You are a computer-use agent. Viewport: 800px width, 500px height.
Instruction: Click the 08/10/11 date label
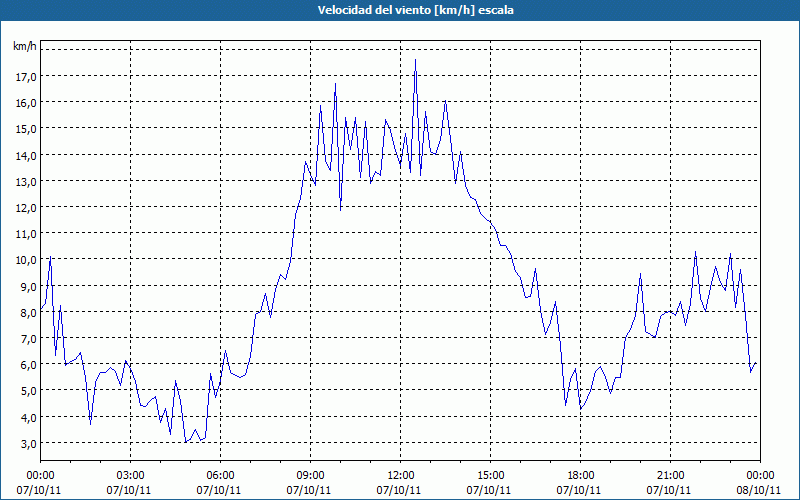coord(758,490)
